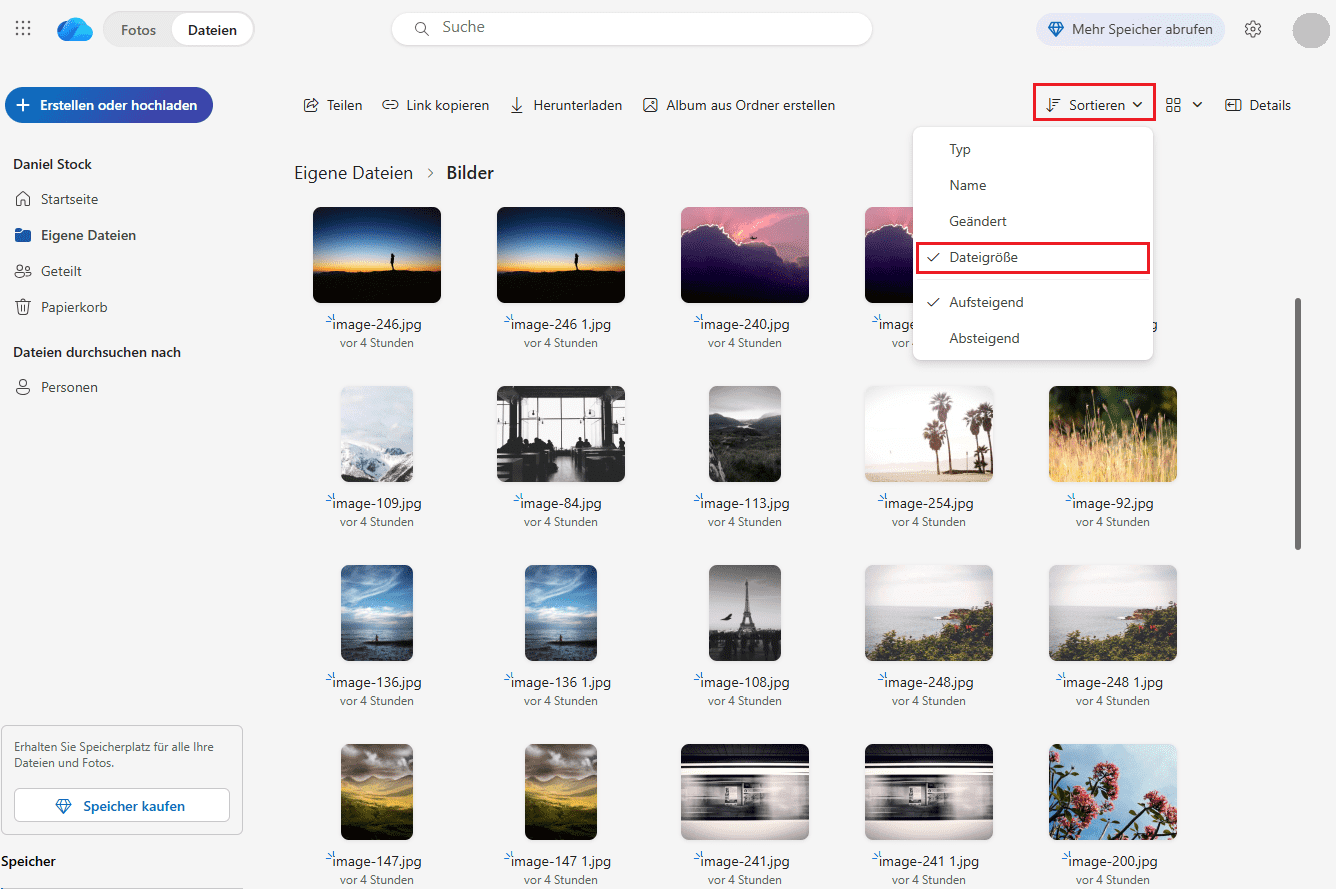Switch sort order to Absteigend
Screen dimensions: 1336x889
pyautogui.click(x=984, y=338)
